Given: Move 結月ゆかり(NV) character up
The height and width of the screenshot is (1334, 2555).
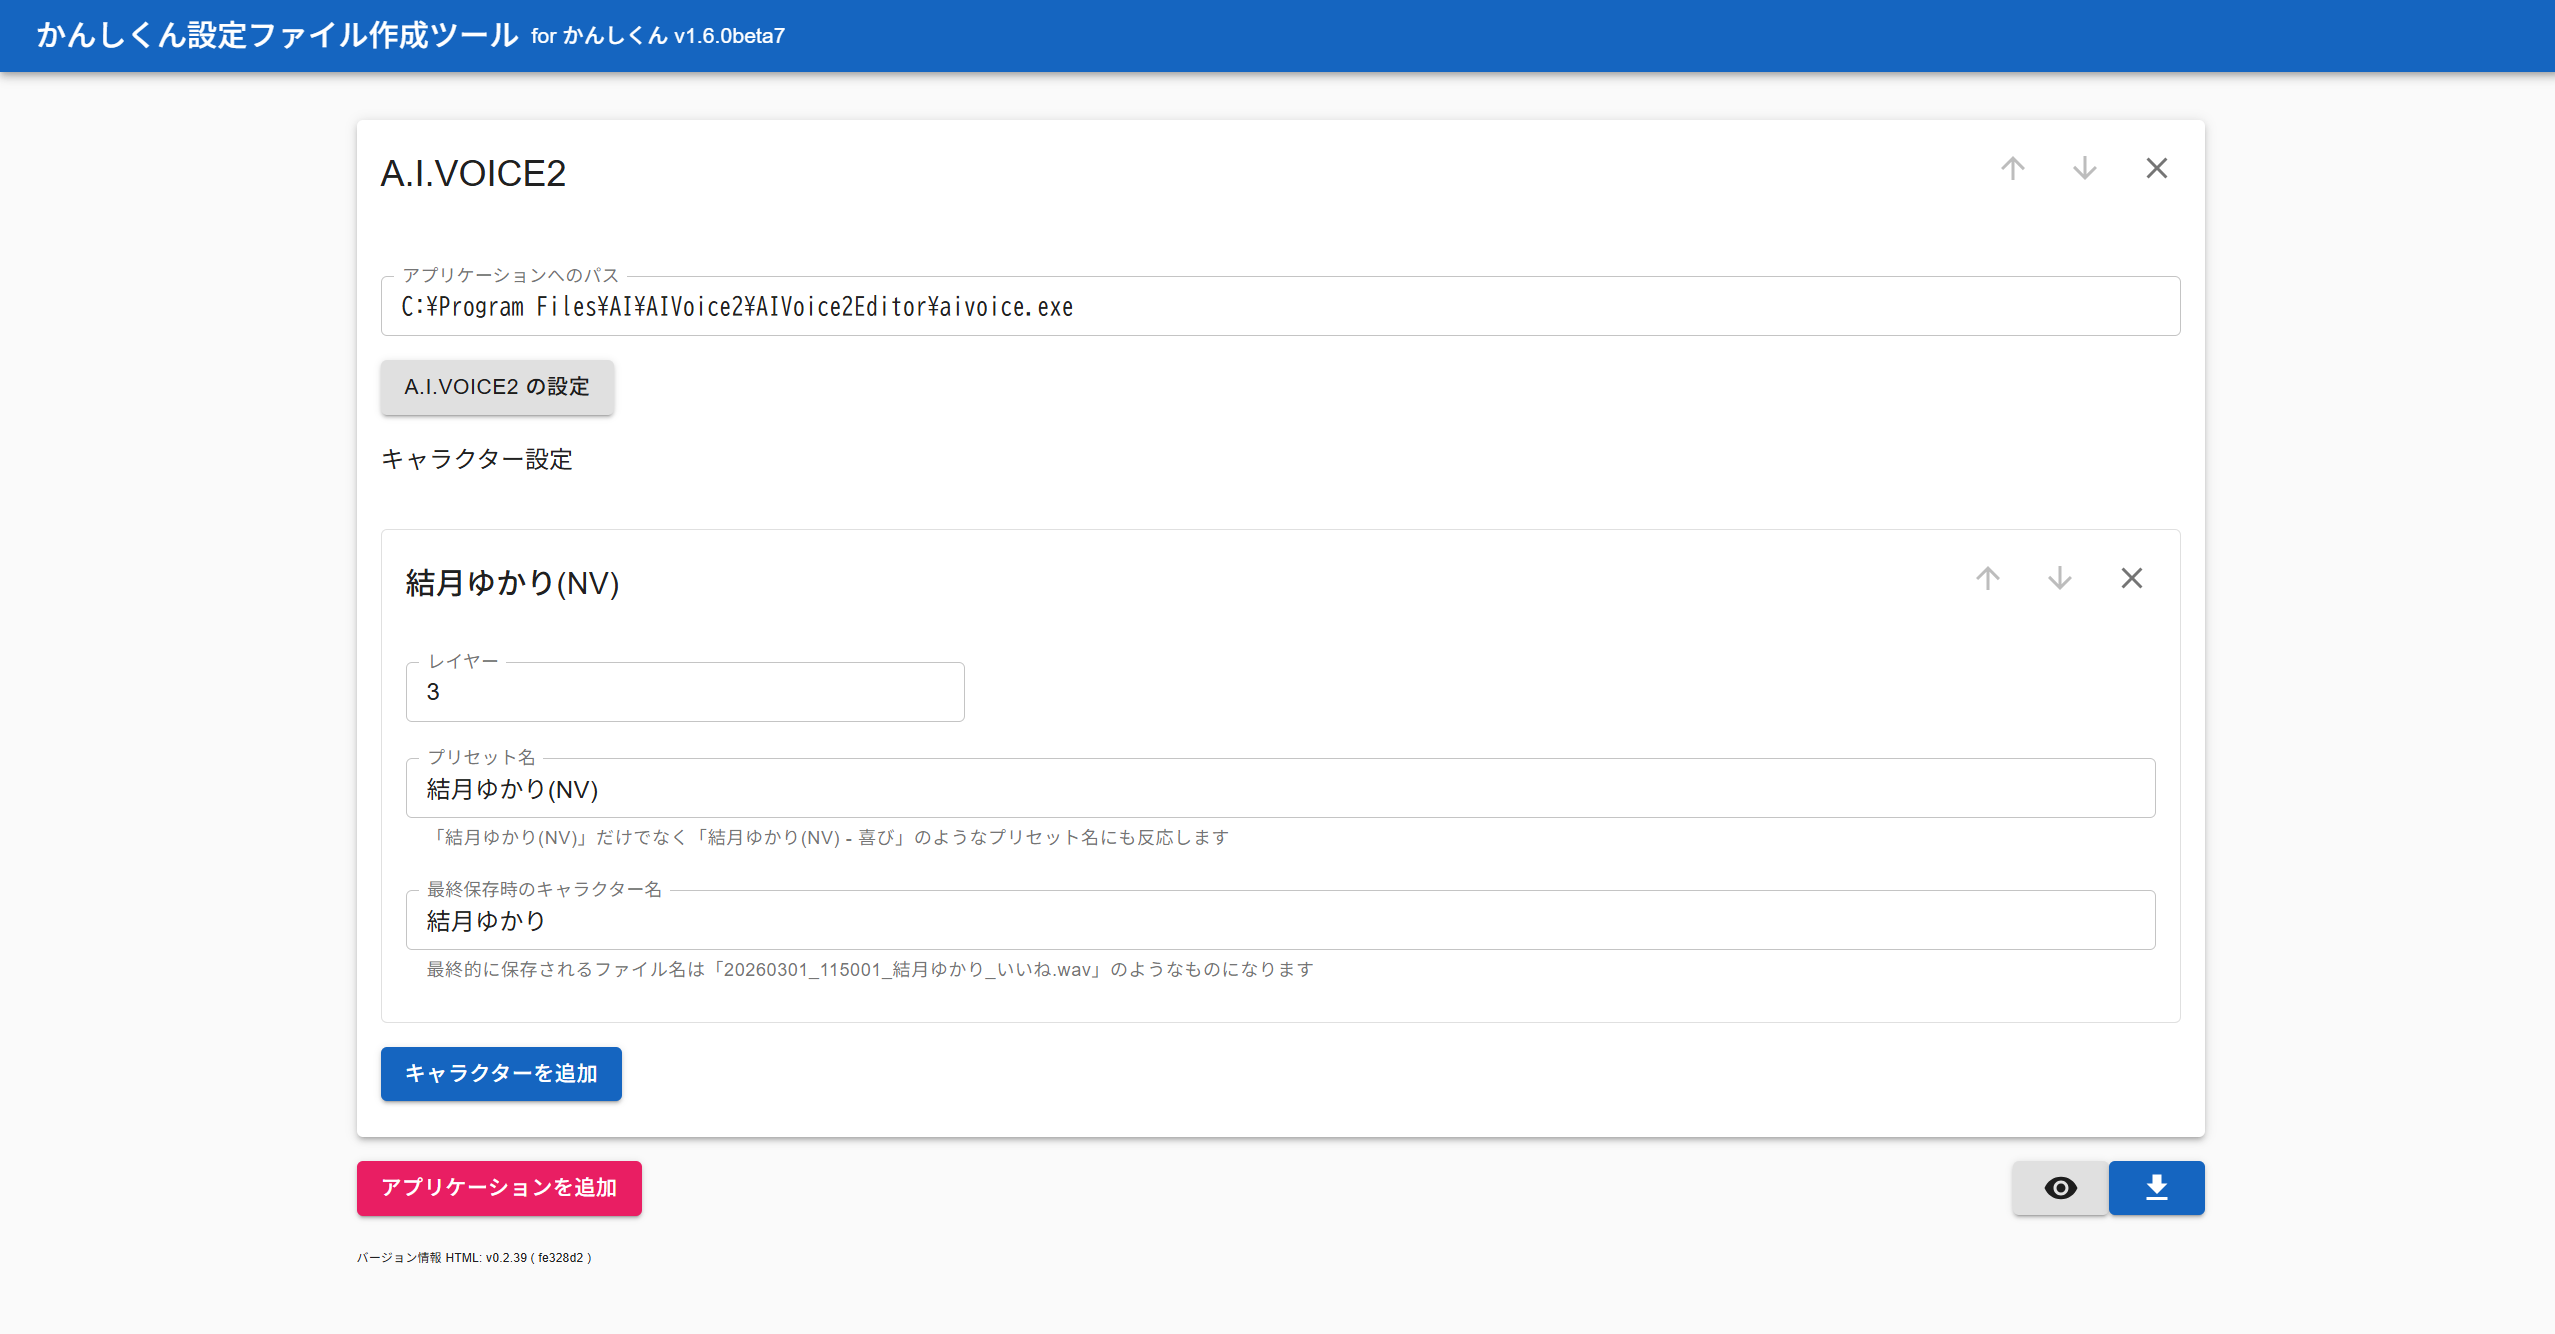Looking at the screenshot, I should [x=1987, y=578].
